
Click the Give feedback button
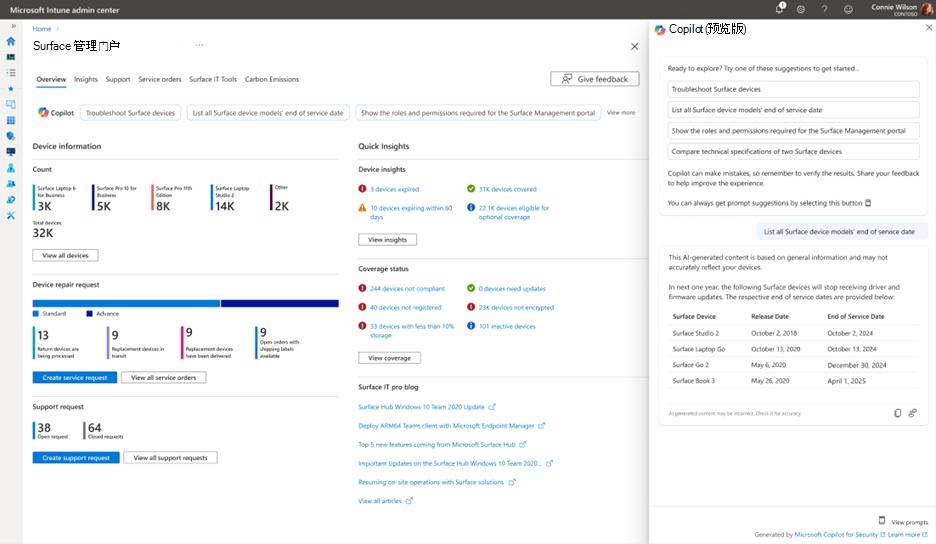pyautogui.click(x=595, y=79)
